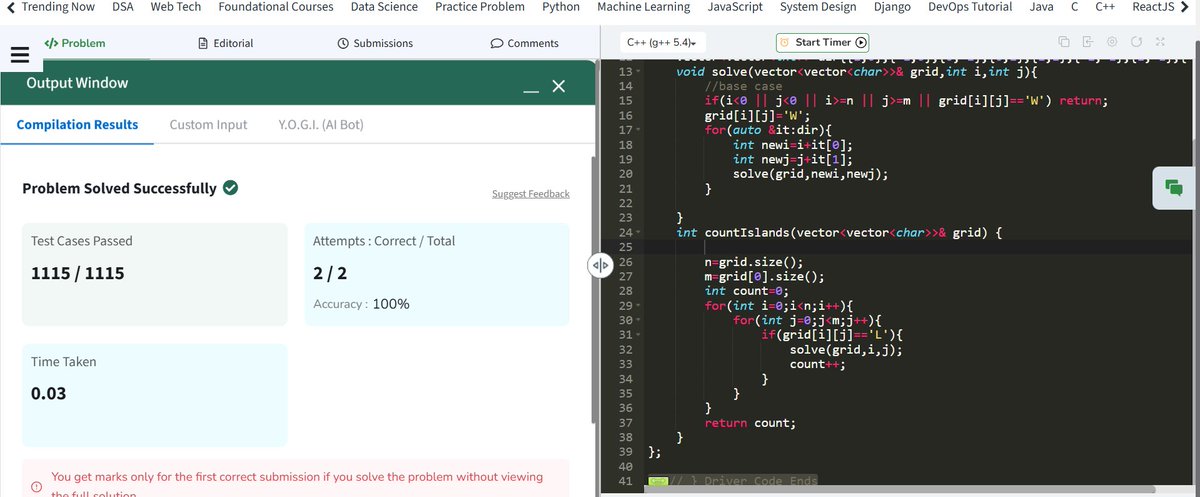Switch to the Editorial tab
Viewport: 1200px width, 497px height.
click(226, 43)
